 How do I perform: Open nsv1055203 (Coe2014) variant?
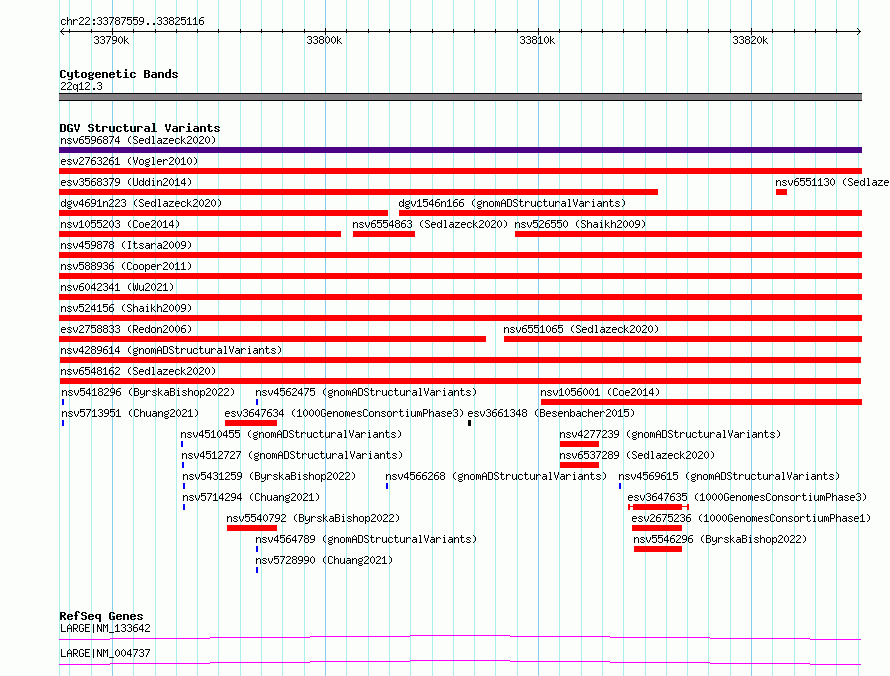[x=120, y=224]
